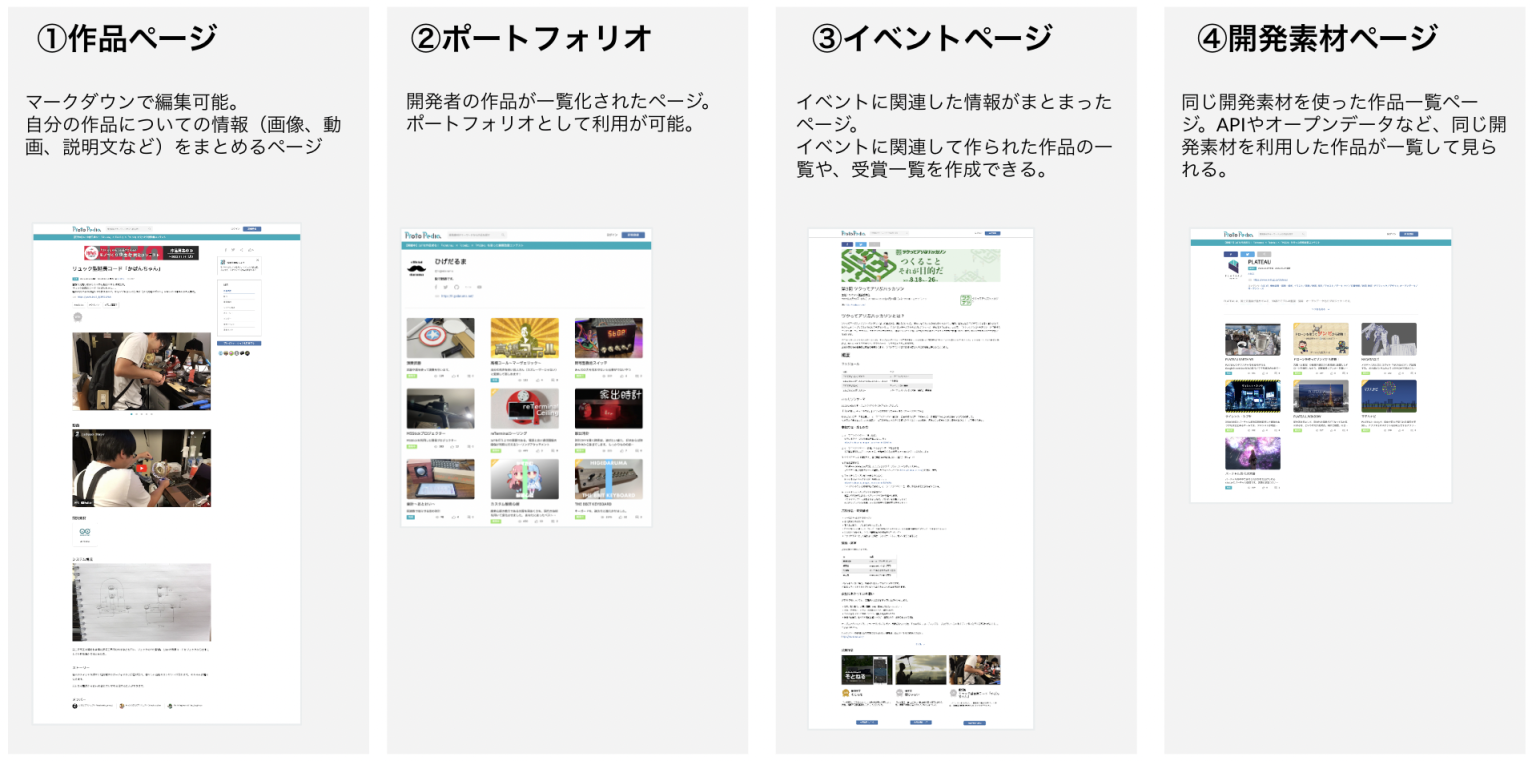Open the そとねる award thumbnail on the event page
Image resolution: width=1536 pixels, height=761 pixels.
pyautogui.click(x=866, y=670)
